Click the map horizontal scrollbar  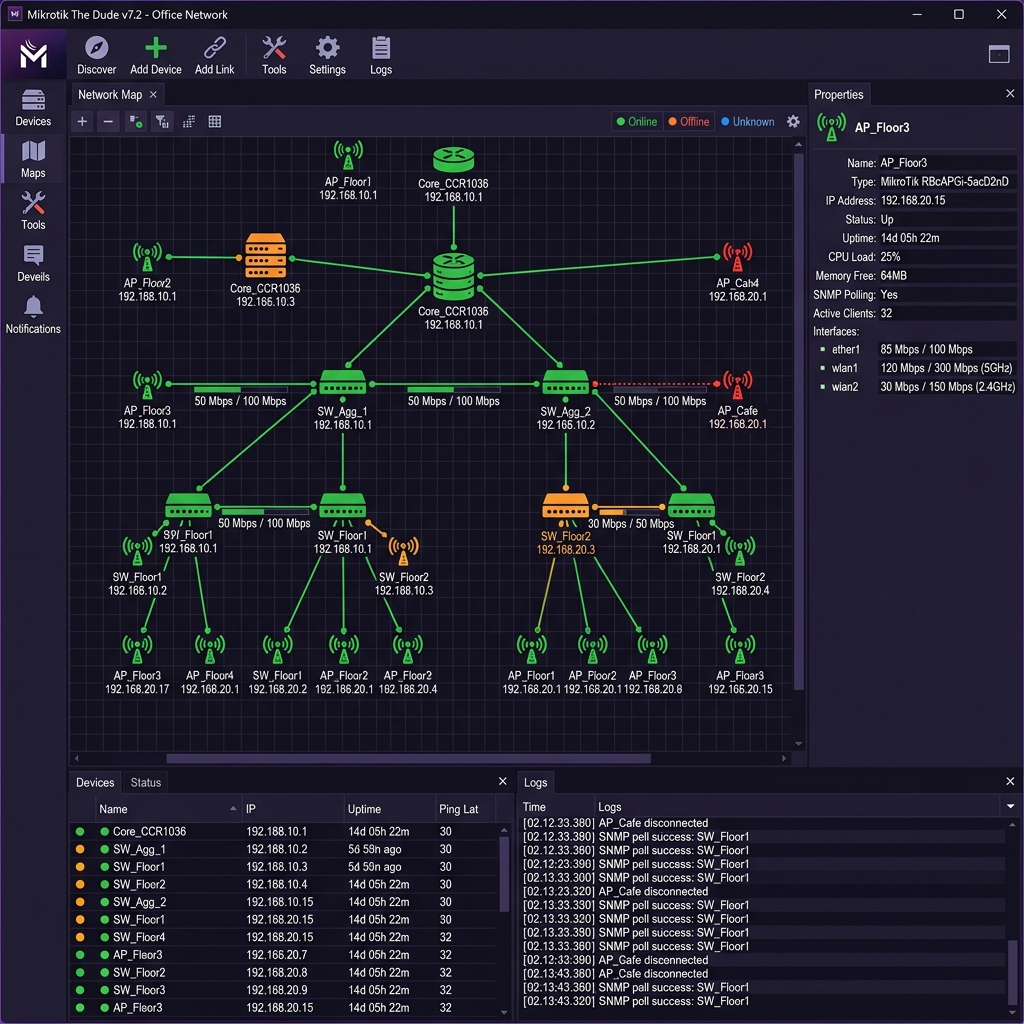tap(408, 759)
